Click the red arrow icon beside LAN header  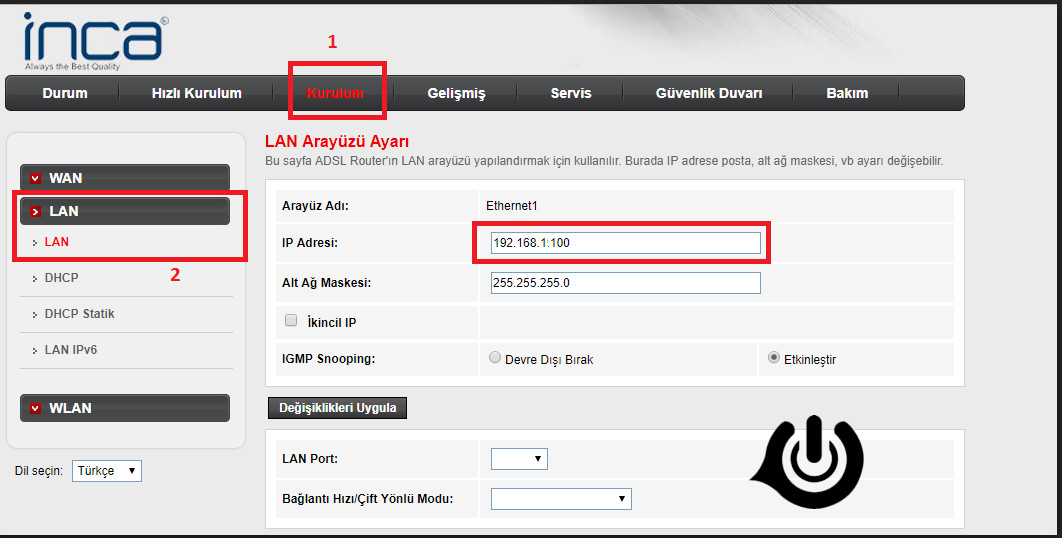[36, 212]
